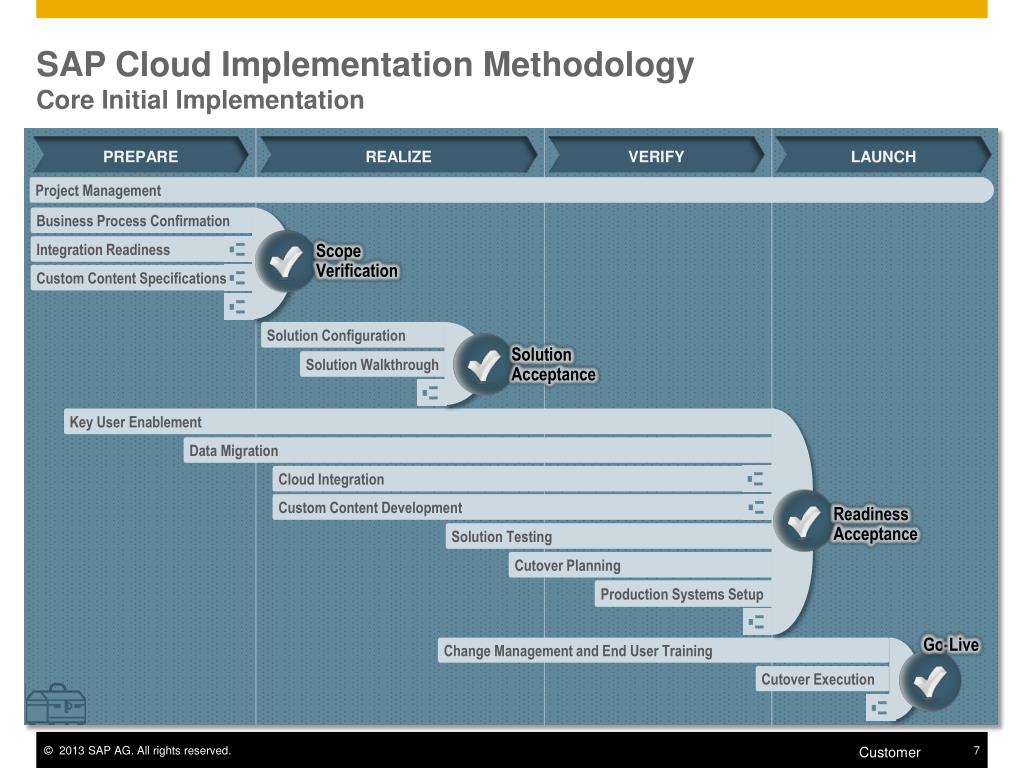The width and height of the screenshot is (1024, 768).
Task: Click the Cutover Planning bar
Action: click(640, 566)
